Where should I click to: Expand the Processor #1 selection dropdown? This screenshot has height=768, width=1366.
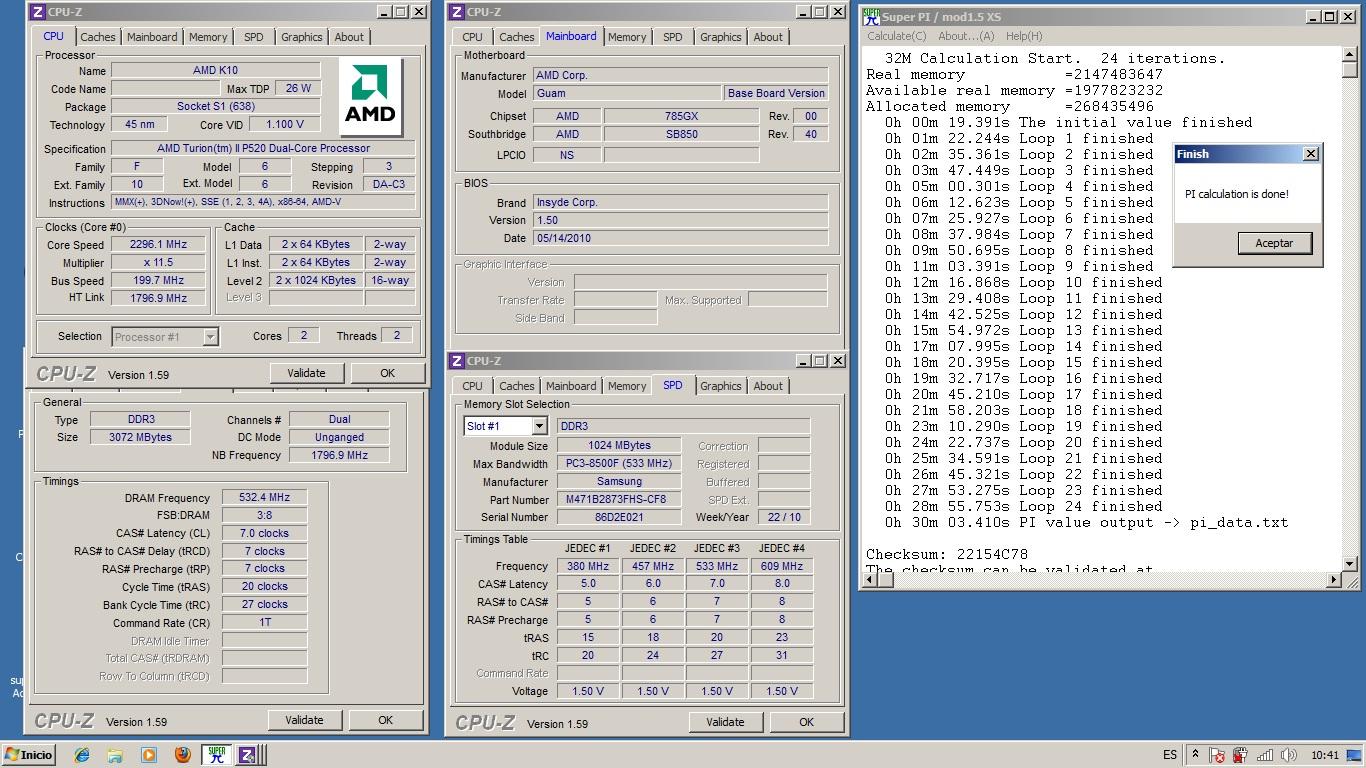pos(210,337)
